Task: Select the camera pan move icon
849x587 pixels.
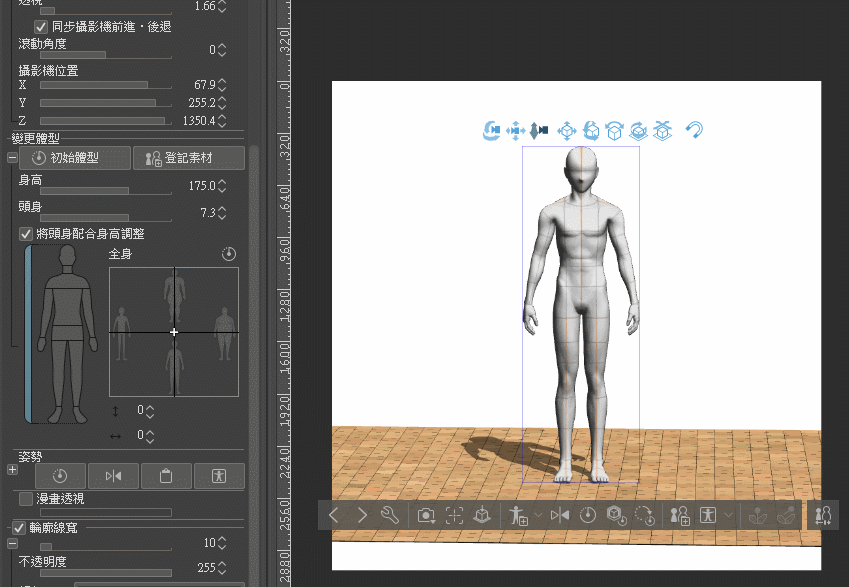Action: point(516,130)
